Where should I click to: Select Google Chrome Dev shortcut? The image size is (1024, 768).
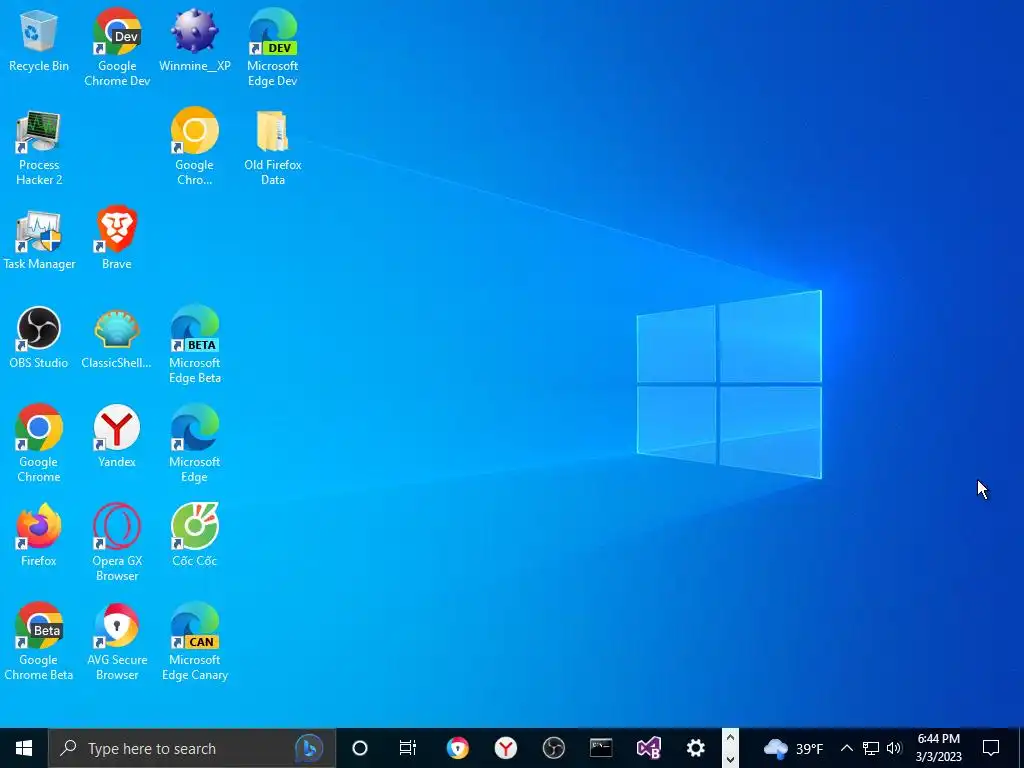(x=117, y=47)
